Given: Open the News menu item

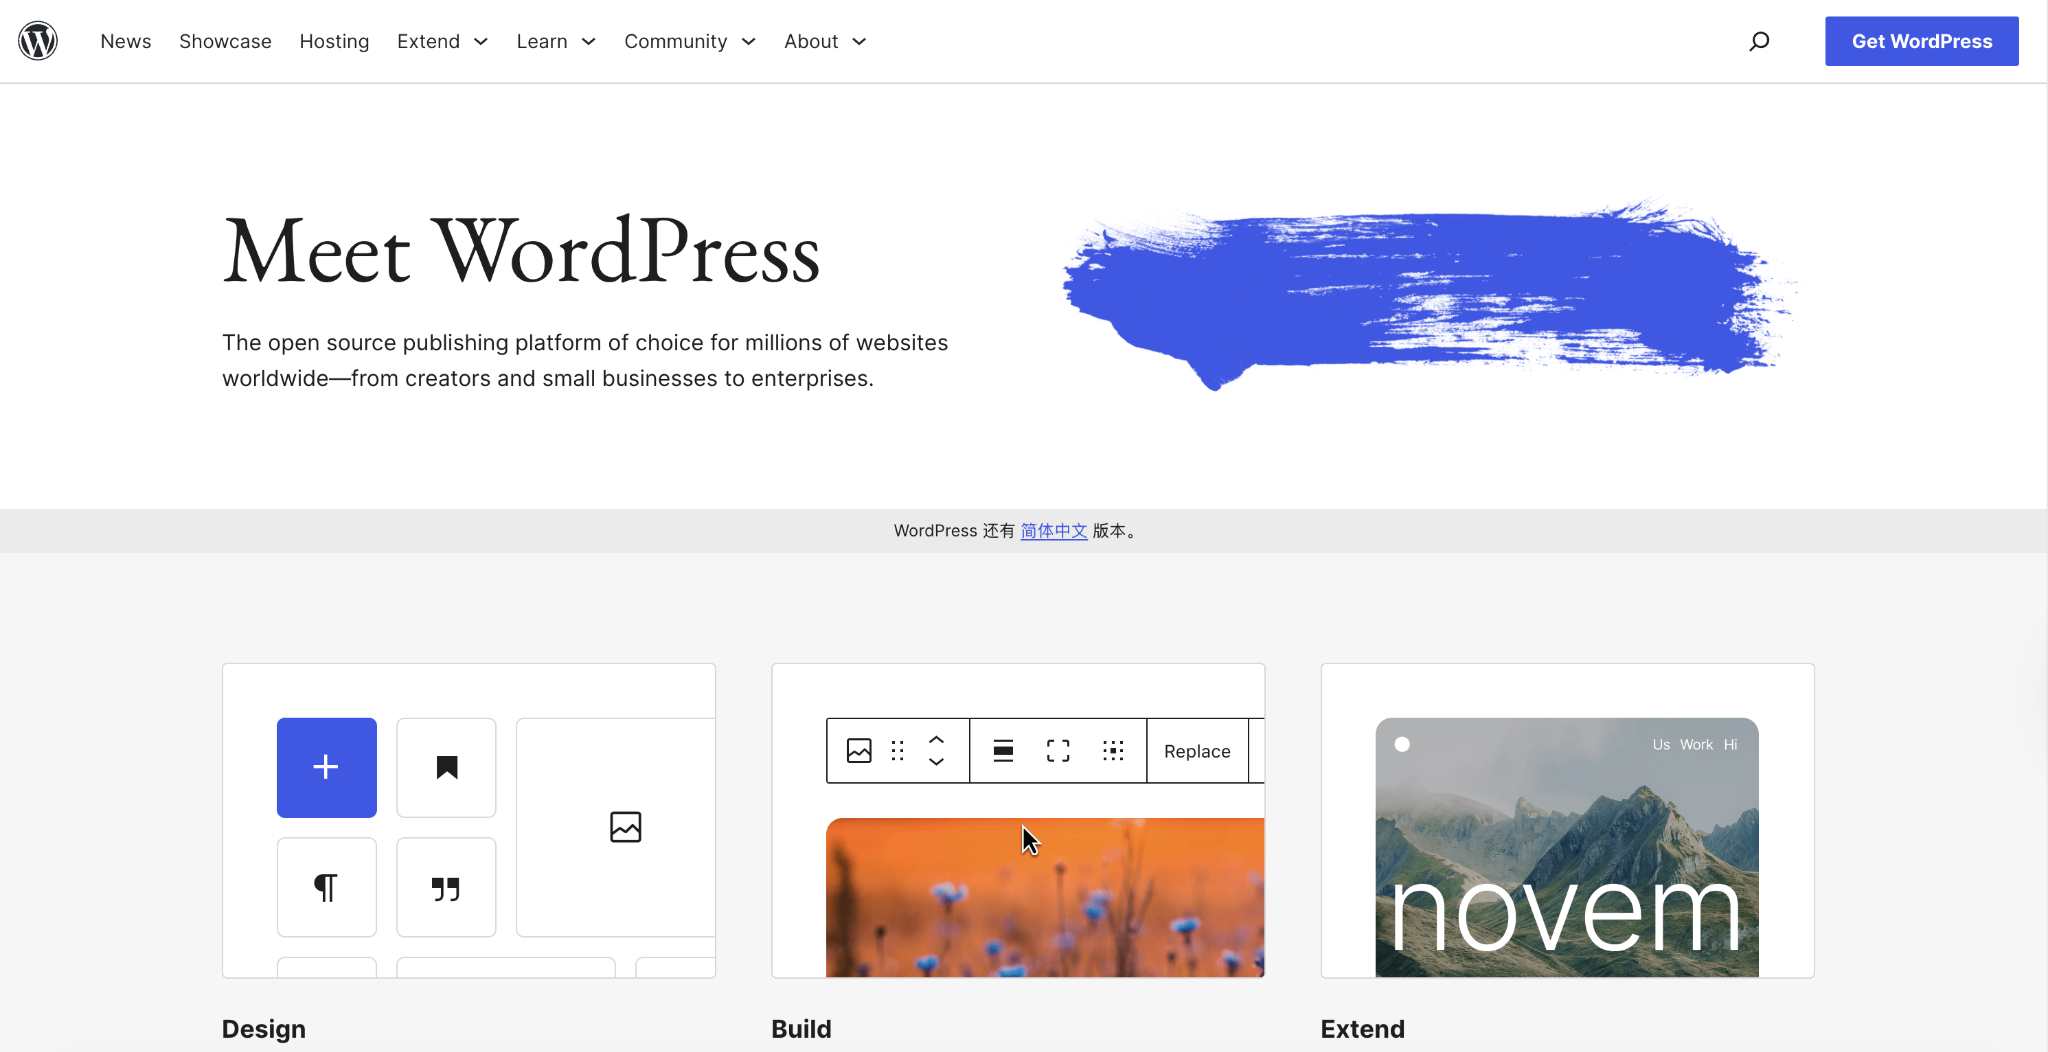Looking at the screenshot, I should [x=125, y=41].
